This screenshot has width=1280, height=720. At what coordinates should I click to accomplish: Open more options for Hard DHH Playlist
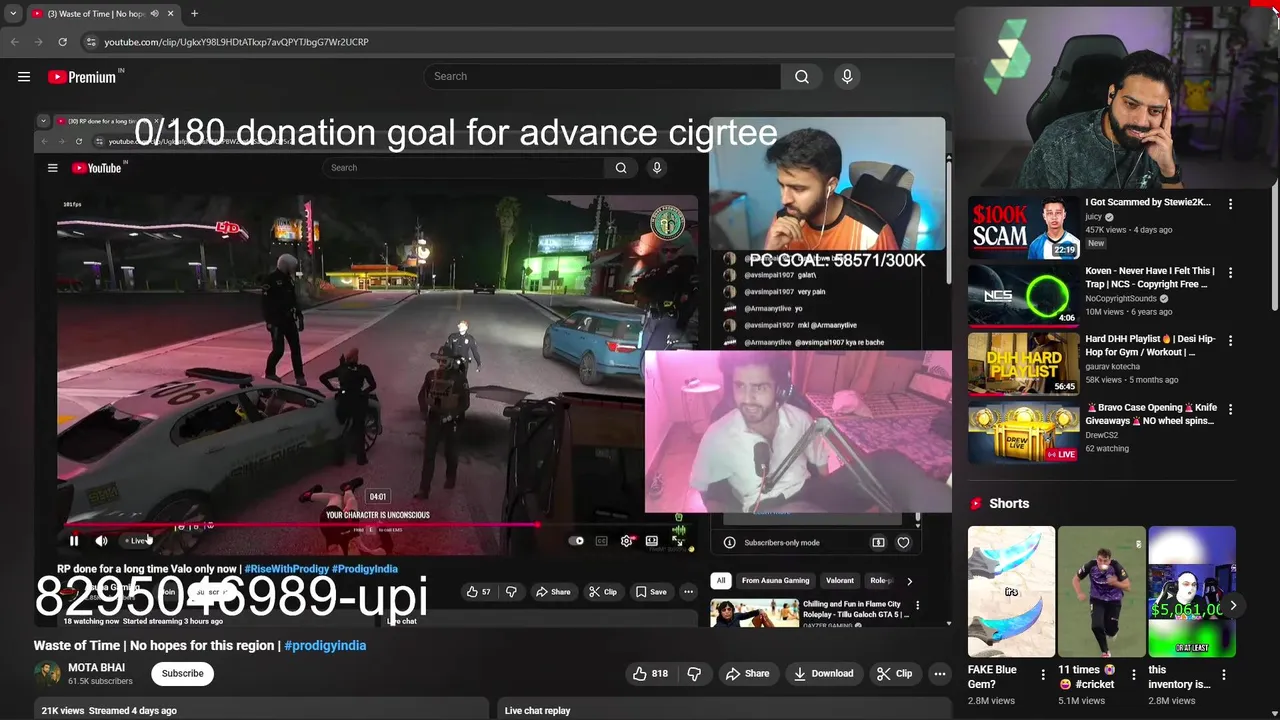(1230, 340)
